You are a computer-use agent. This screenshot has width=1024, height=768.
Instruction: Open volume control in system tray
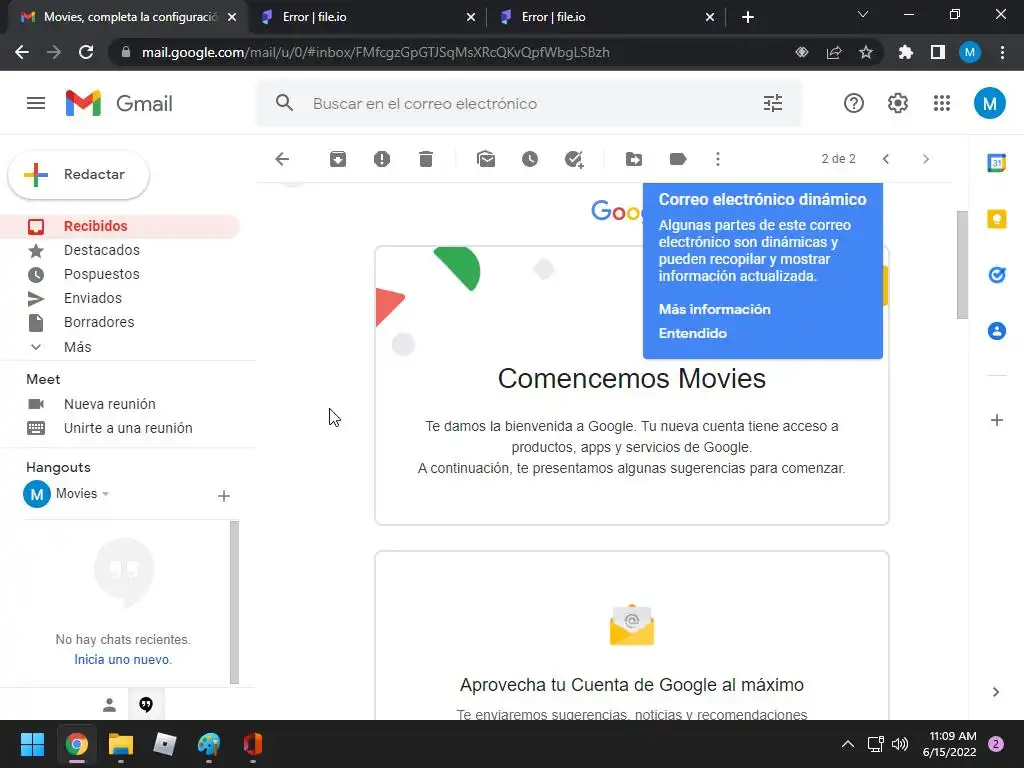click(x=899, y=744)
